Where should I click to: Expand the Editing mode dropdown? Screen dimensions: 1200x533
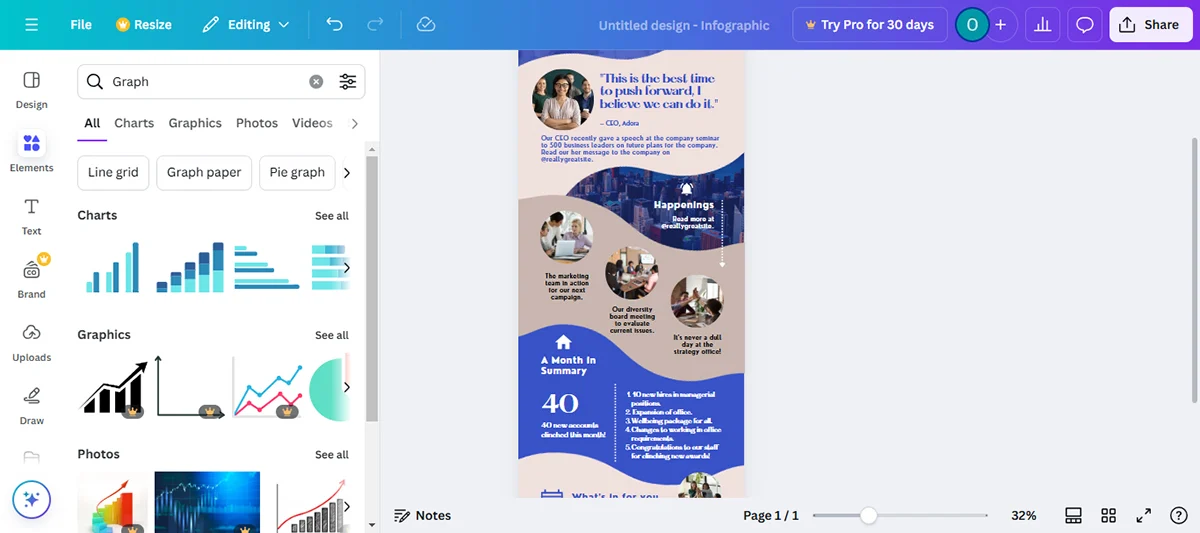point(246,25)
